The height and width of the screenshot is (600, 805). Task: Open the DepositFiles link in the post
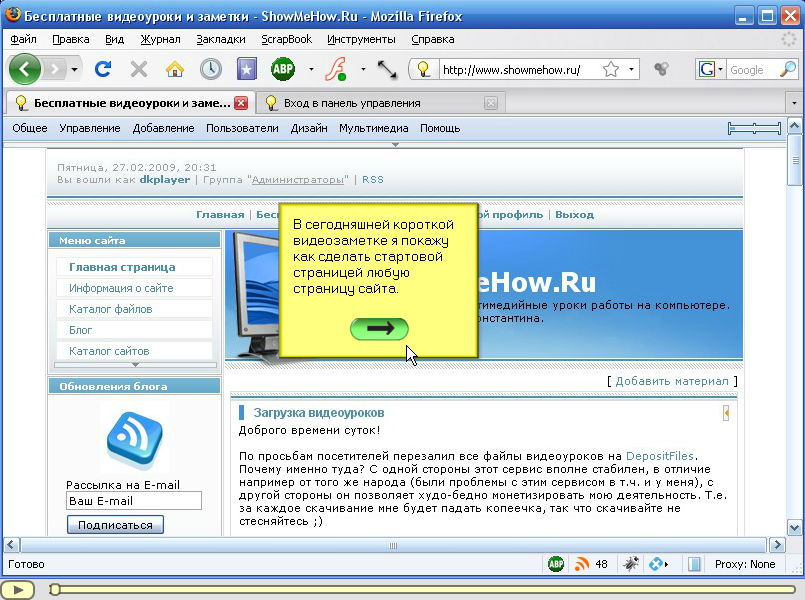660,456
